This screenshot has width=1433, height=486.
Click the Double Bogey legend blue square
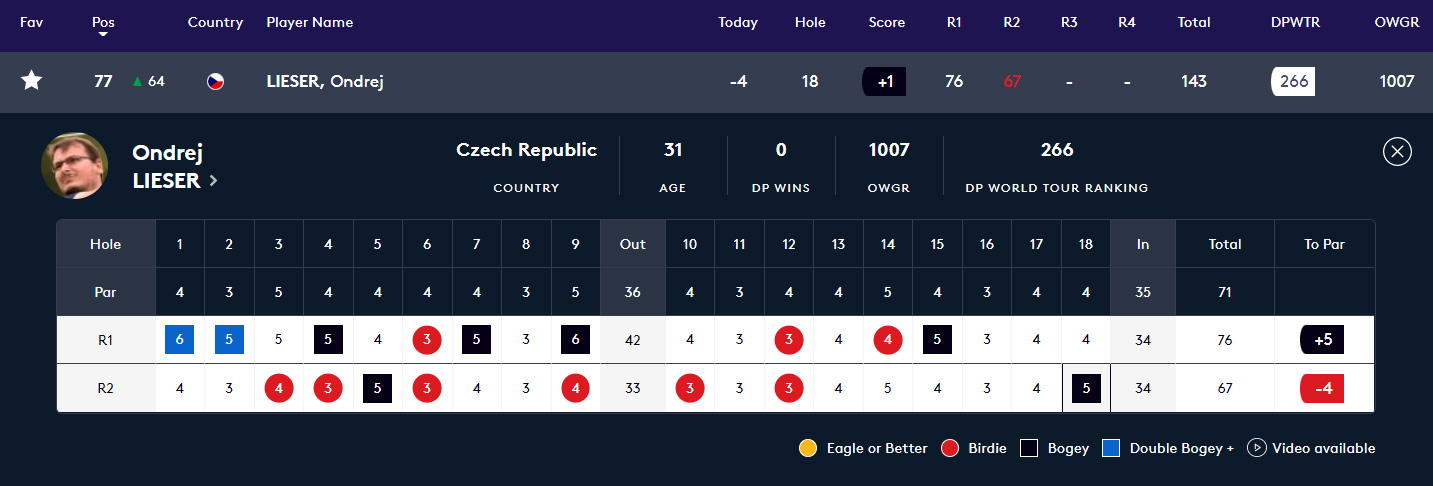tap(1110, 448)
